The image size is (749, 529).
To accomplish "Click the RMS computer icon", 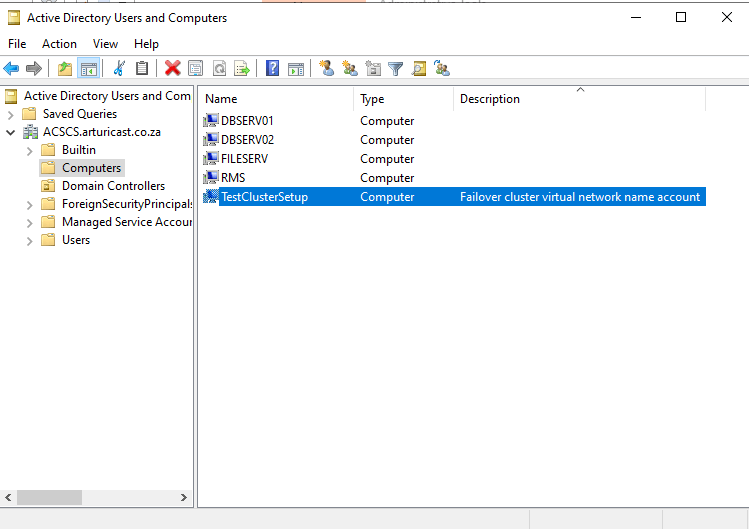I will click(211, 177).
